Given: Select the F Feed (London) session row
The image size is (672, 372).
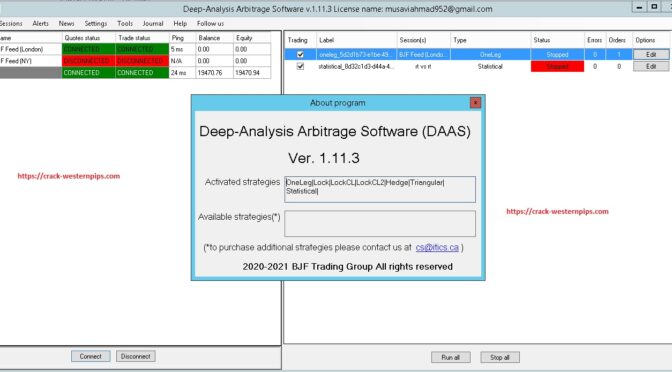Looking at the screenshot, I should 135,49.
